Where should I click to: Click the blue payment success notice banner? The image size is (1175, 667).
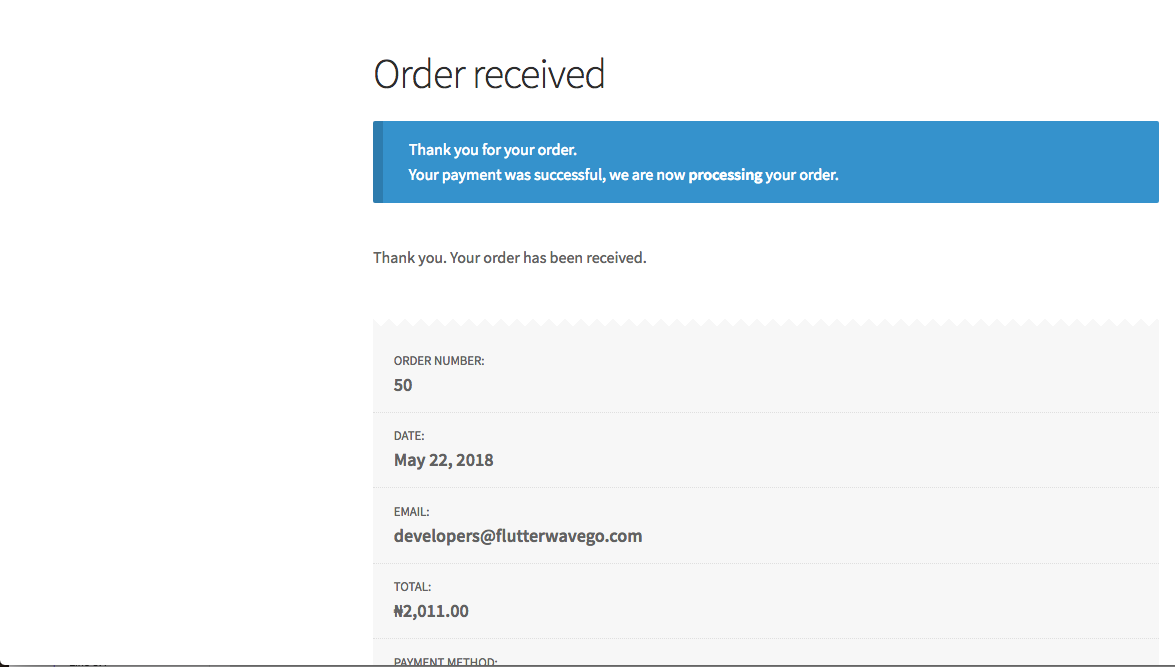pyautogui.click(x=766, y=162)
